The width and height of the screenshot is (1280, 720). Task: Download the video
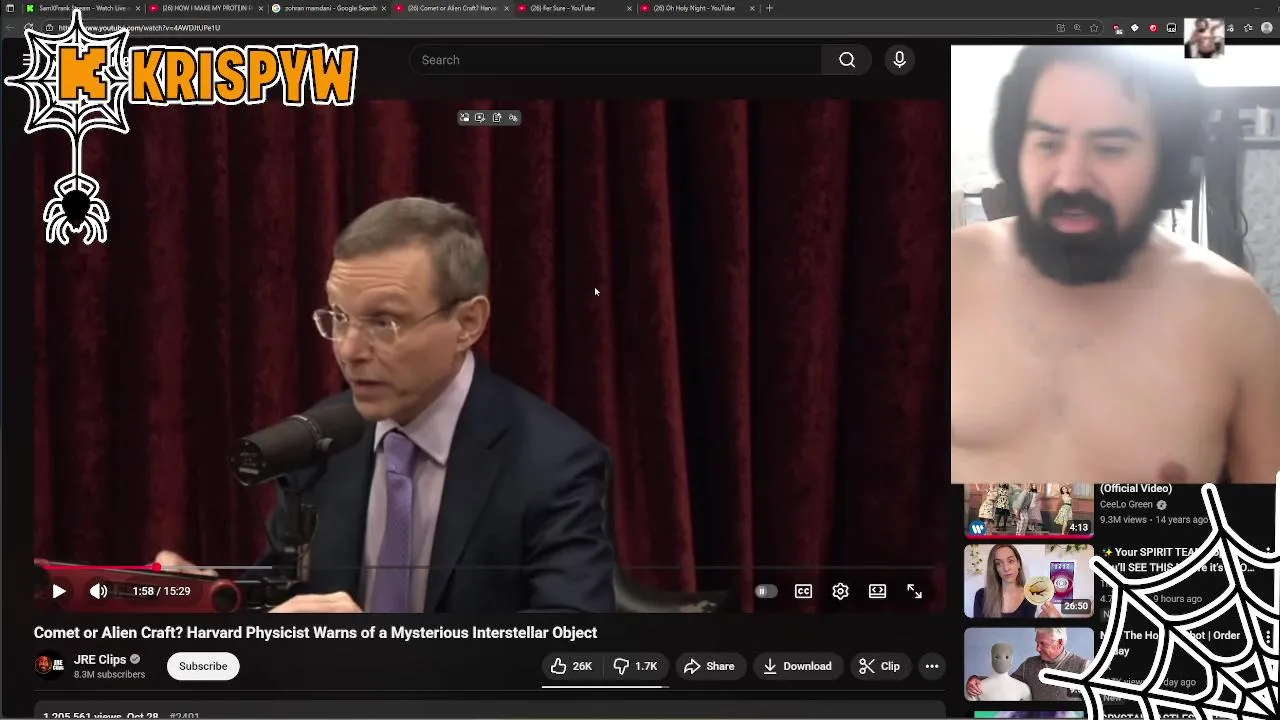pos(797,666)
